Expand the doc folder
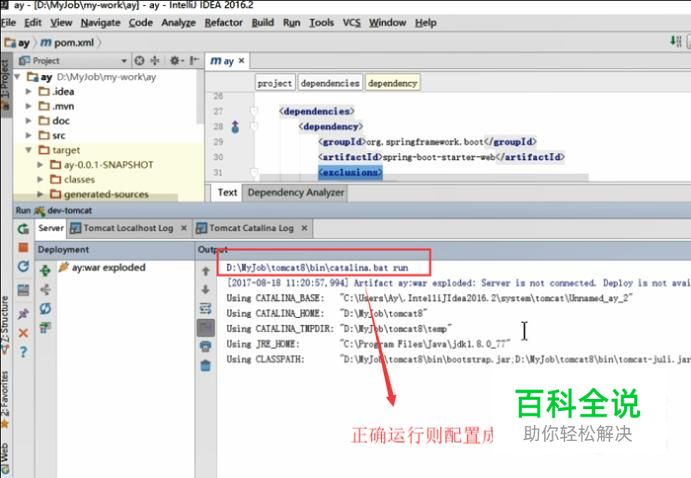Screen dimensions: 691x478 coord(29,121)
